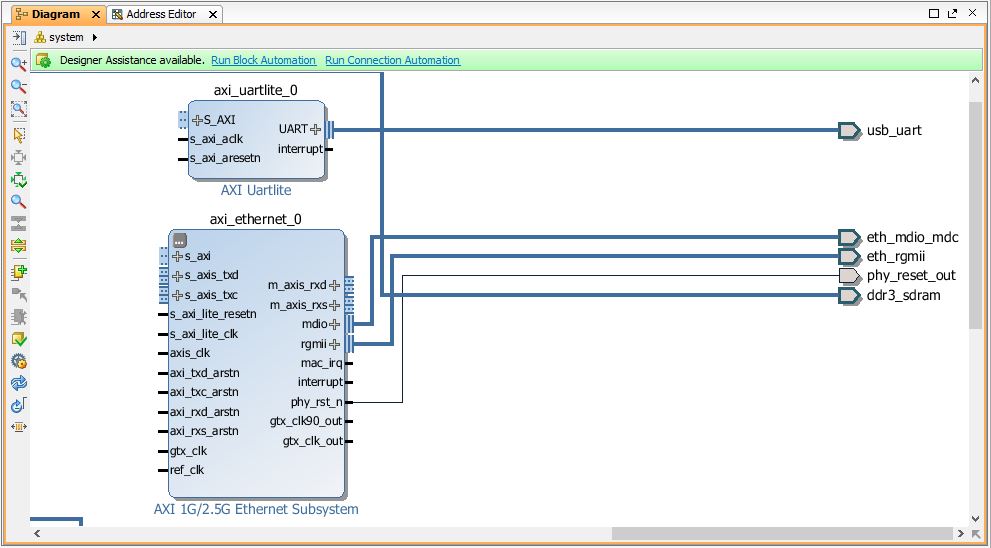
Task: Expand the S_AXI port on axi_uartlite_0
Action: pyautogui.click(x=197, y=120)
